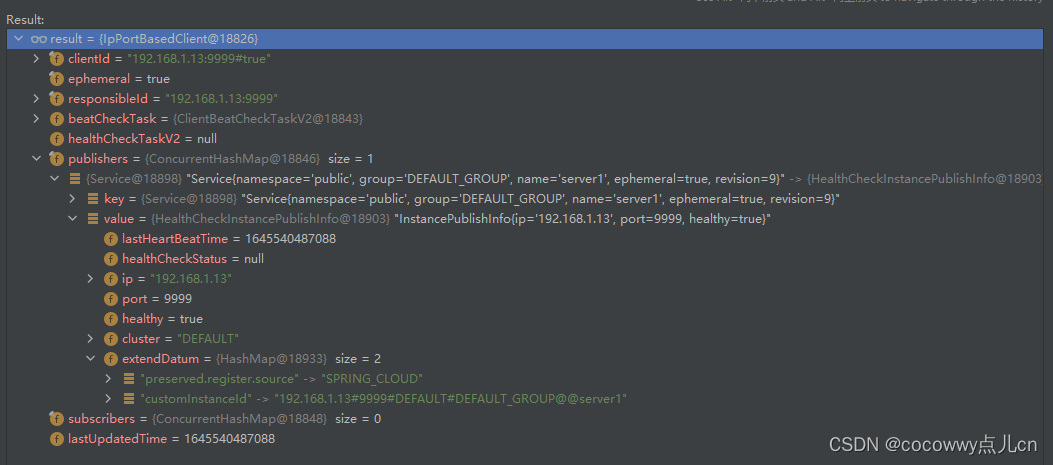Select the port = 9999 row
The width and height of the screenshot is (1053, 465).
[526, 298]
